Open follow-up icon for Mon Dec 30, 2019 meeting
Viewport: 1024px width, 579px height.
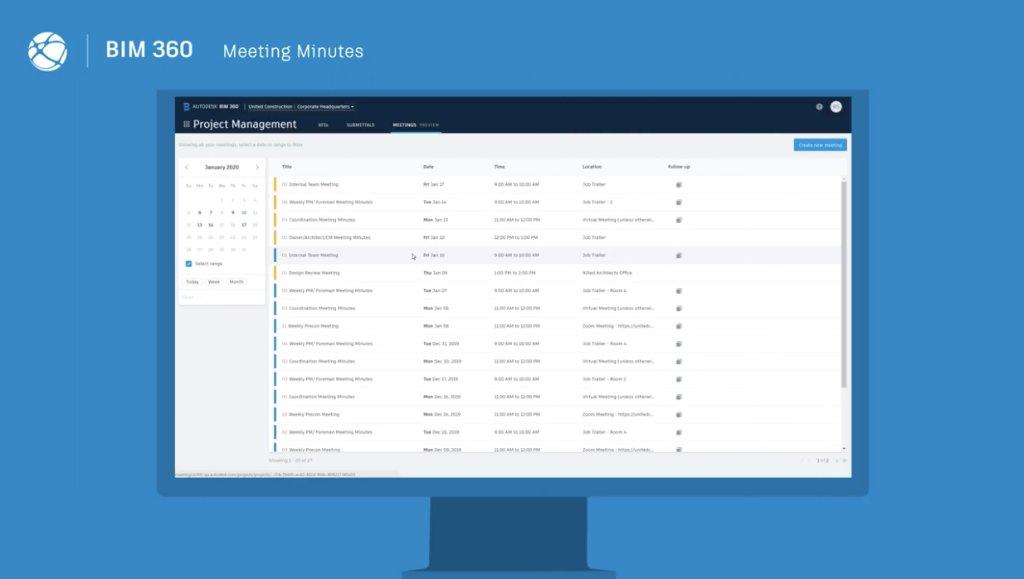[679, 361]
